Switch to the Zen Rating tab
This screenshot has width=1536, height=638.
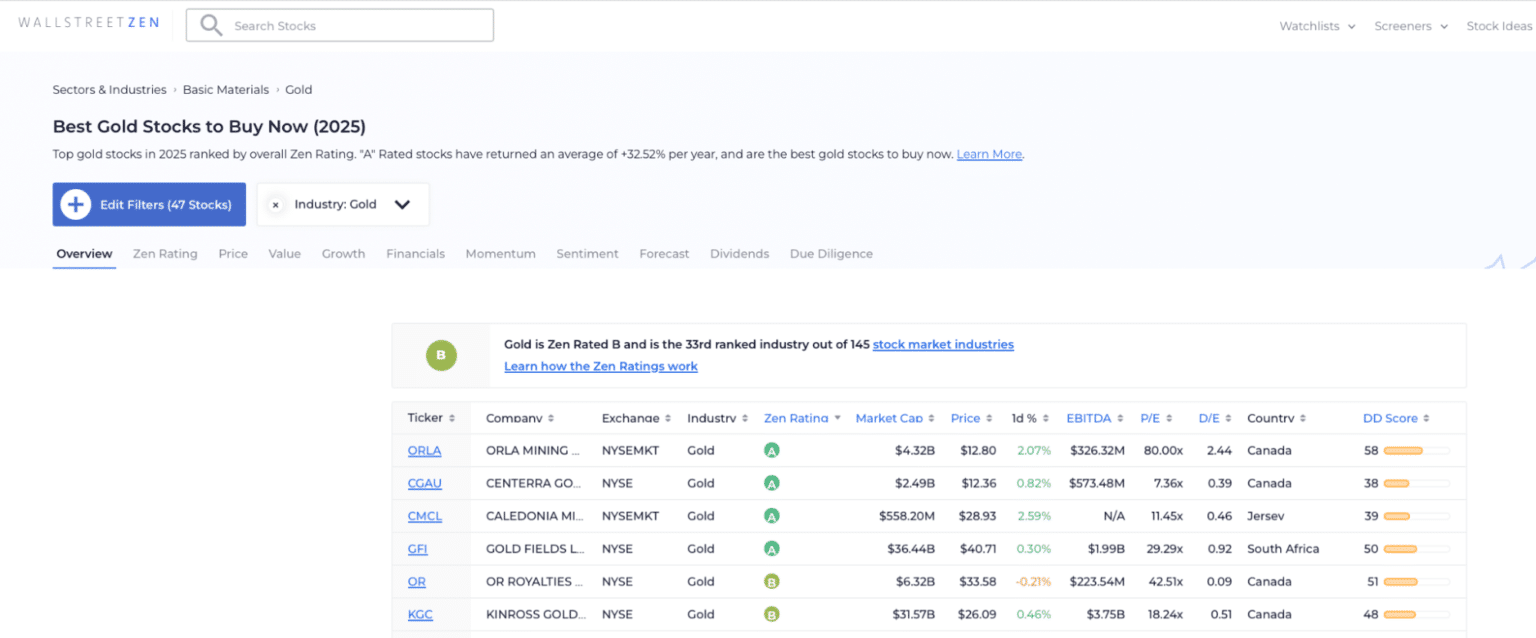pos(165,254)
